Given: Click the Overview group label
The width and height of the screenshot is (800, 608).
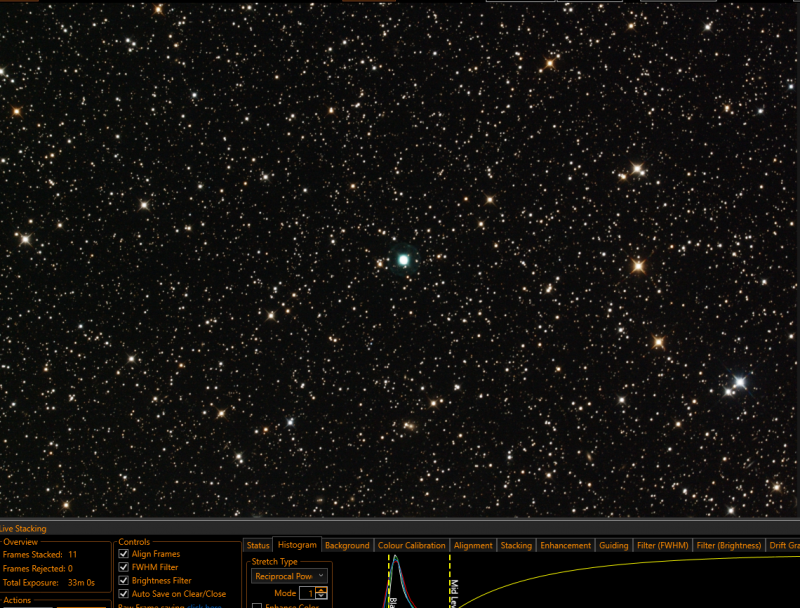Looking at the screenshot, I should [x=20, y=542].
